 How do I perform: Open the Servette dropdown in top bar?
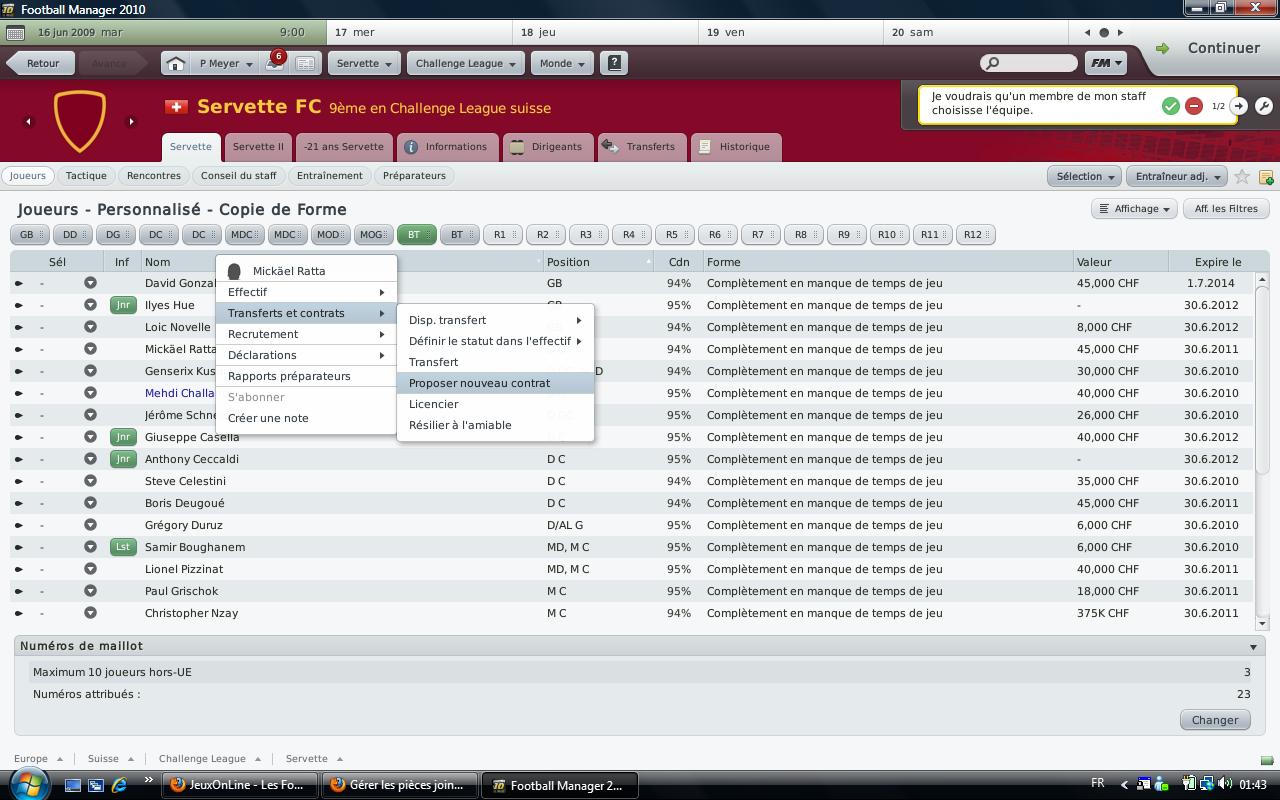click(x=364, y=63)
